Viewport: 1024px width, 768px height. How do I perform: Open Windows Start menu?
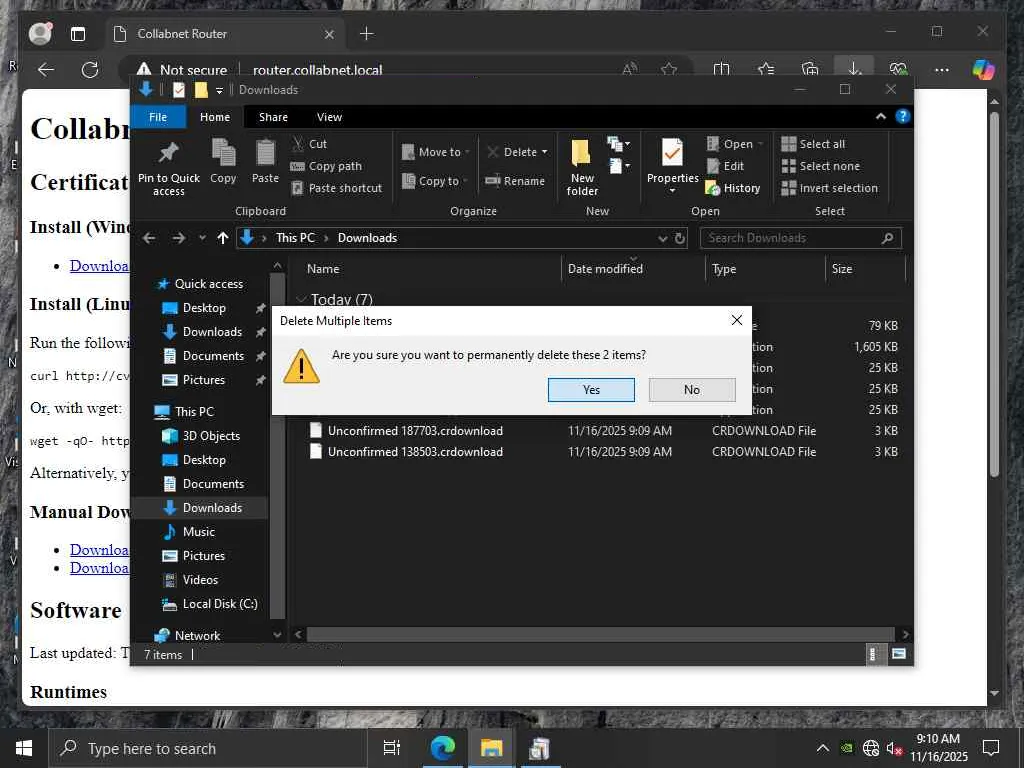24,748
